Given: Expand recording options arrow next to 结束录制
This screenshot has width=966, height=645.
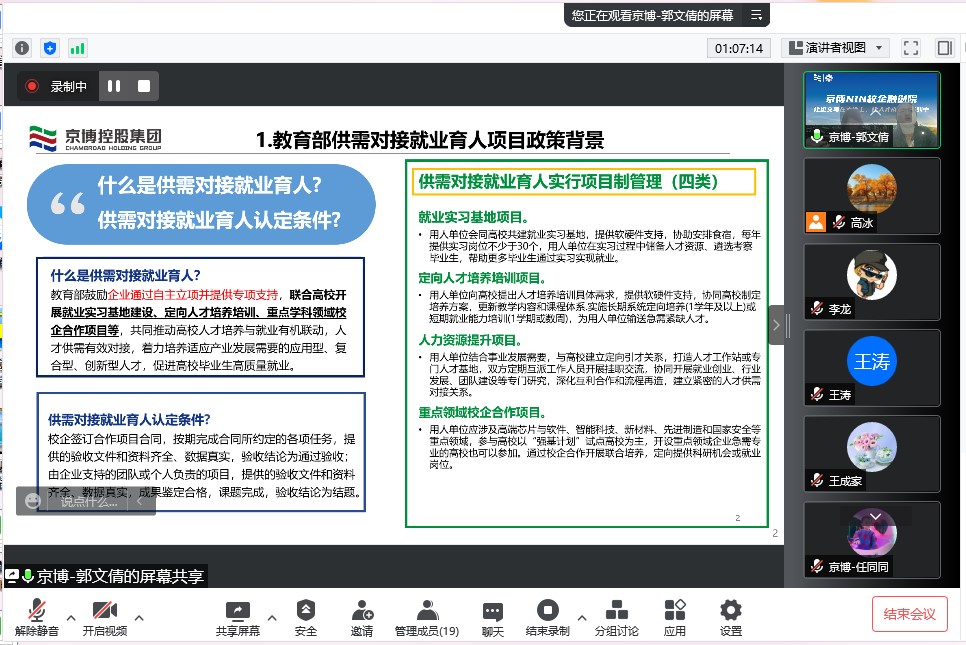Looking at the screenshot, I should pos(582,617).
